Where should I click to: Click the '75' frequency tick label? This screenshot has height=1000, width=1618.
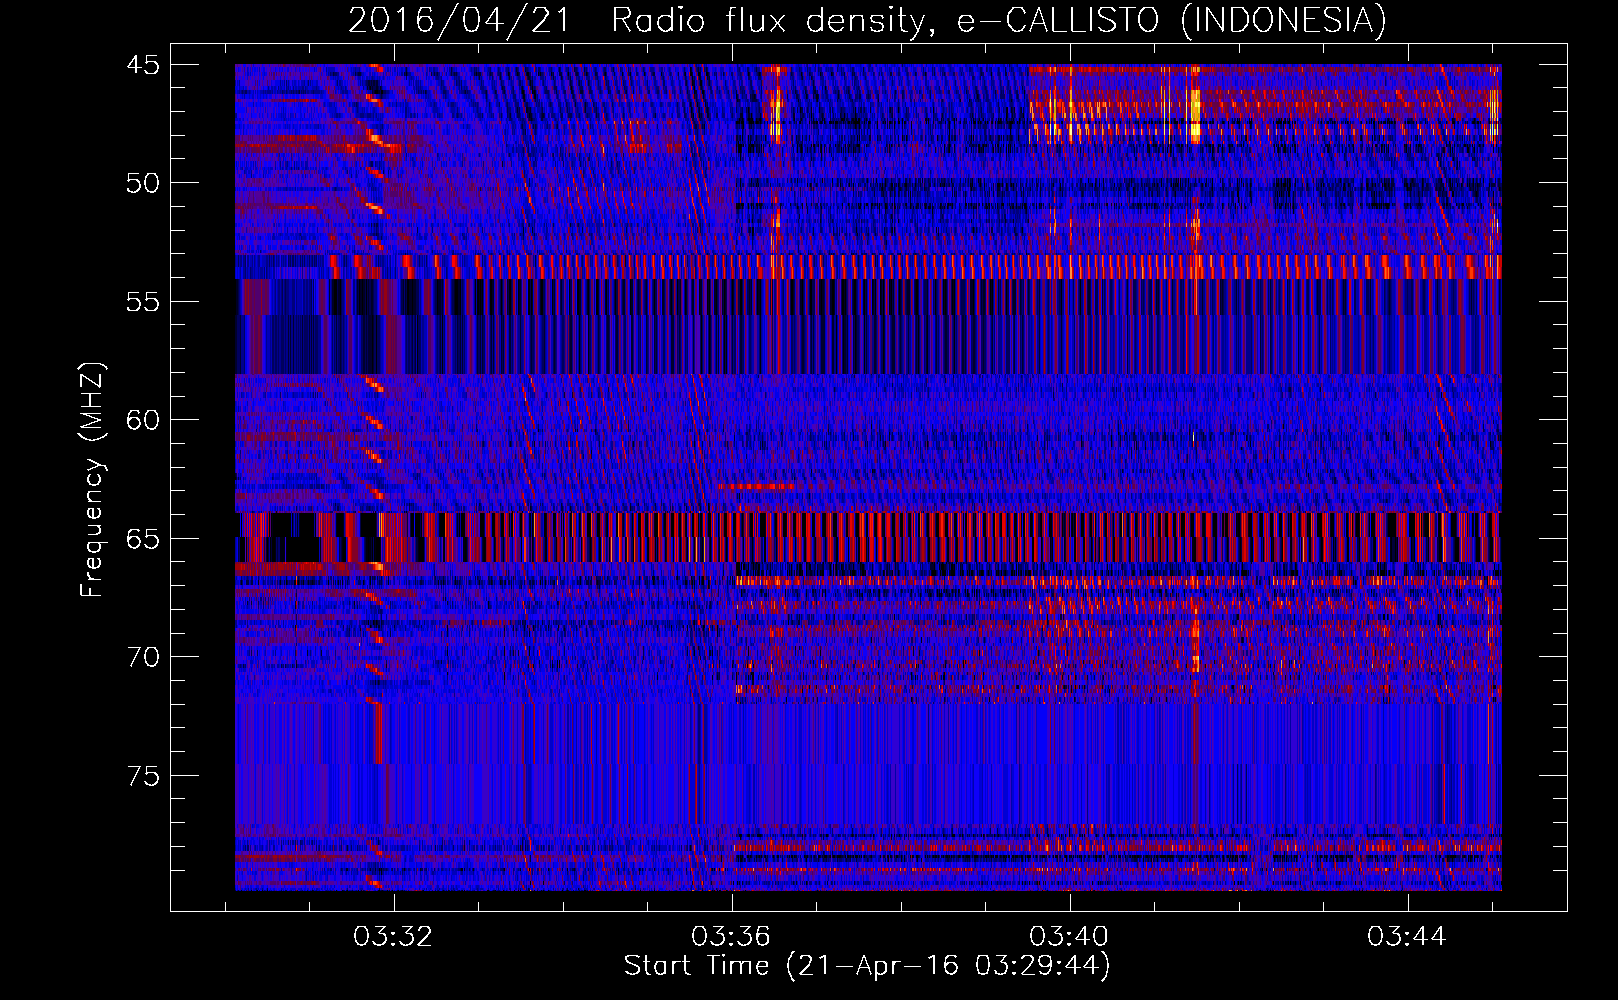click(x=142, y=776)
